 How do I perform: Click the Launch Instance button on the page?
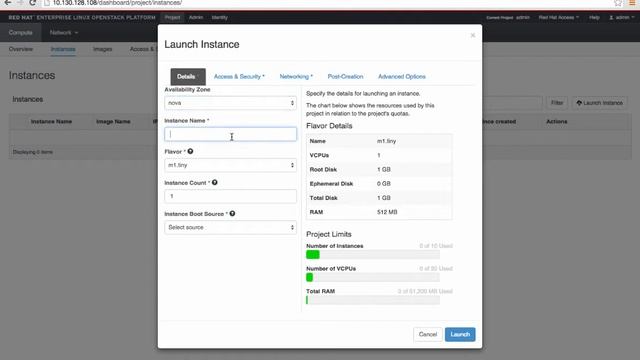click(600, 103)
